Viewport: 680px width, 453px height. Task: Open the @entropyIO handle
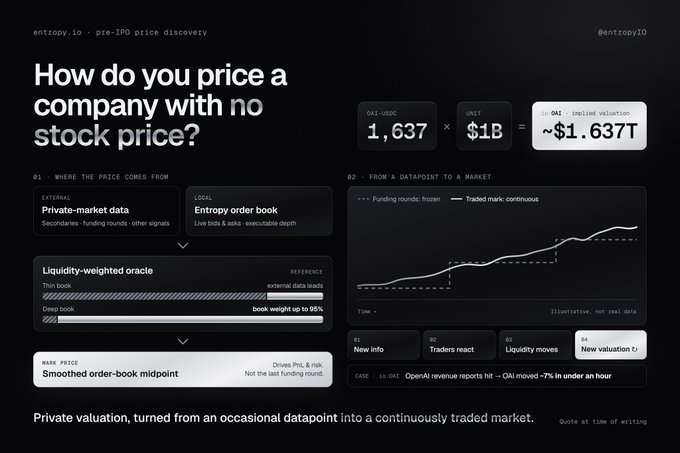coord(622,32)
